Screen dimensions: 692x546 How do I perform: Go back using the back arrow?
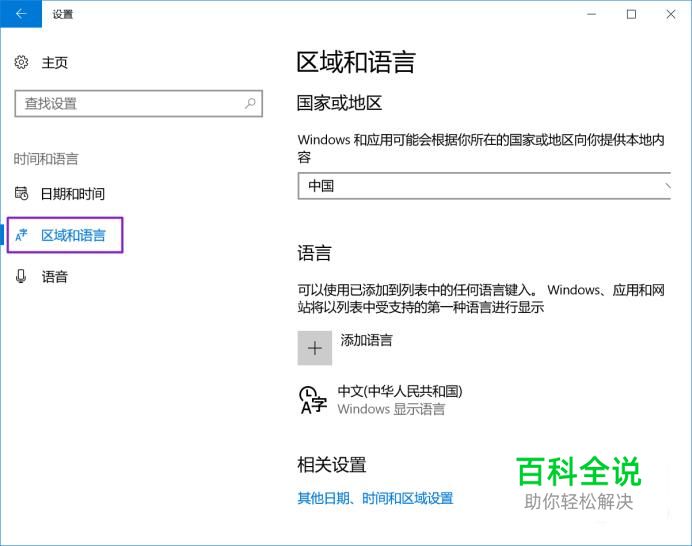coord(21,14)
